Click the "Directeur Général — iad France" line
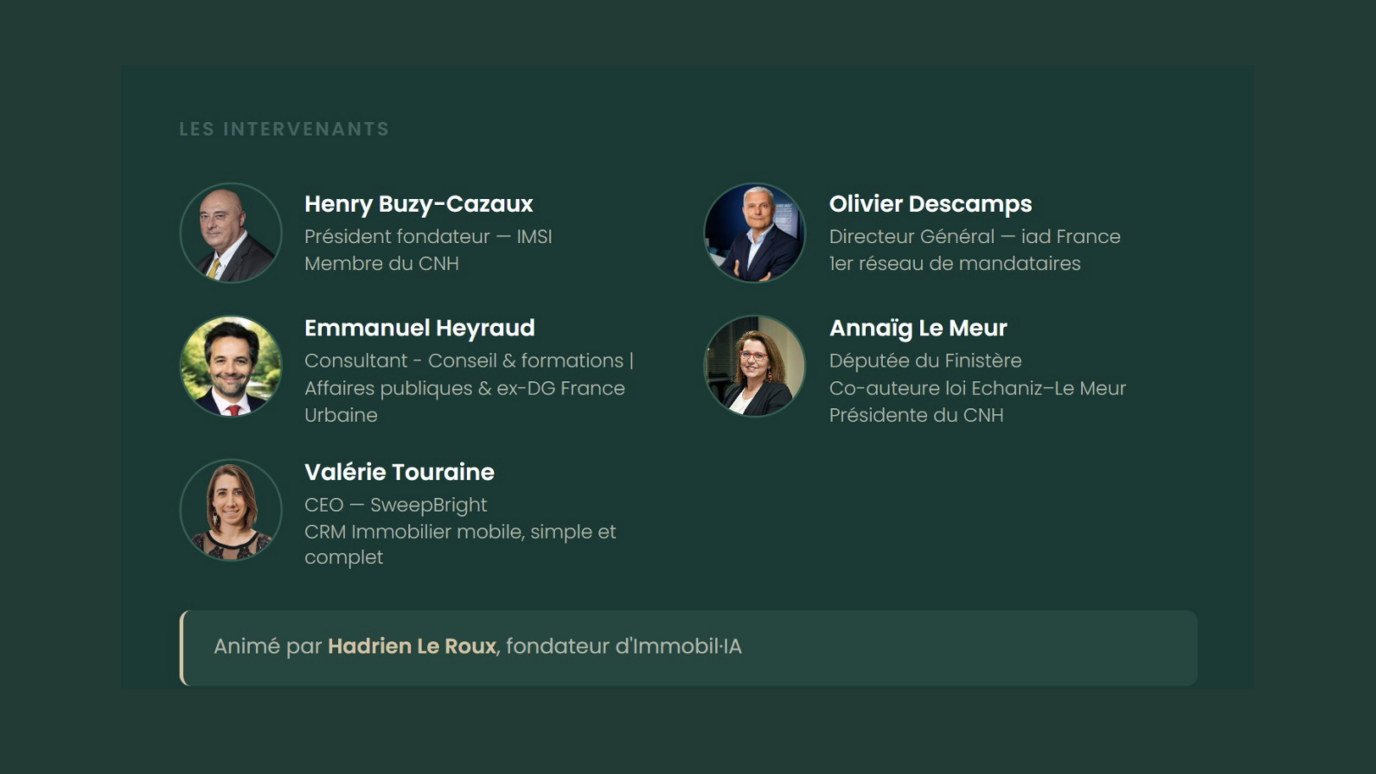Screen dimensions: 1376x774 (974, 237)
